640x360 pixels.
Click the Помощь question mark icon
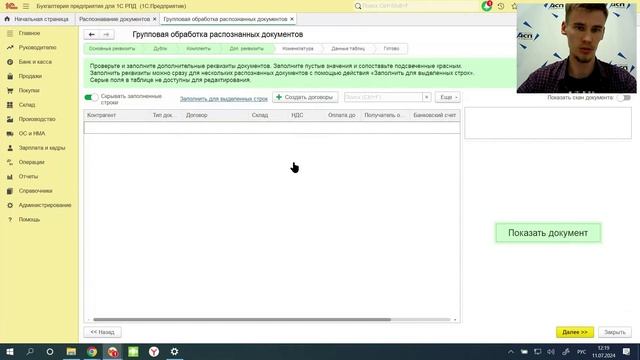(x=10, y=219)
